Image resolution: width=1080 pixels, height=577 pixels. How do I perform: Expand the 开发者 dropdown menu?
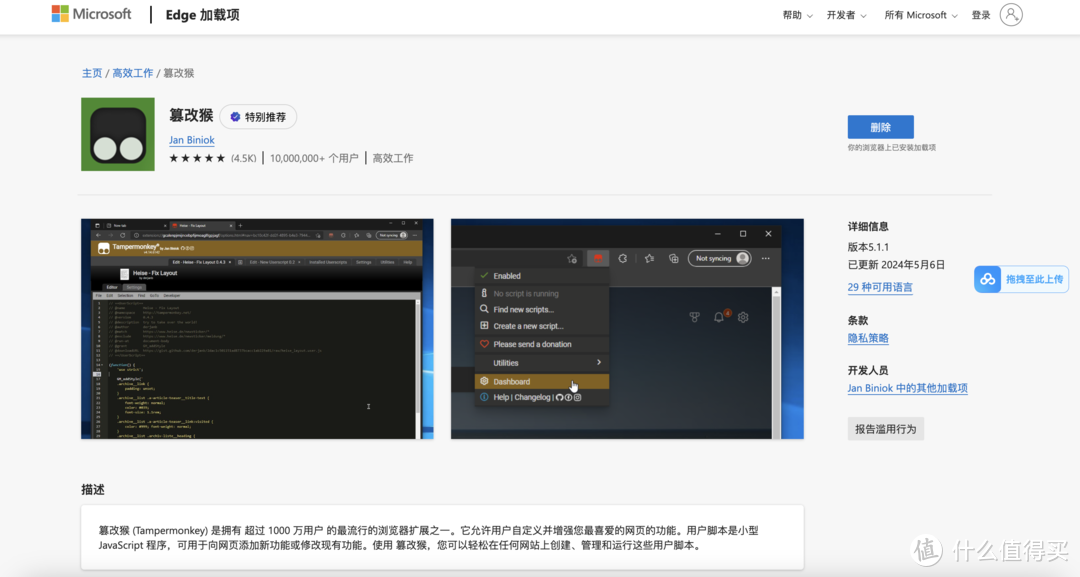click(847, 15)
